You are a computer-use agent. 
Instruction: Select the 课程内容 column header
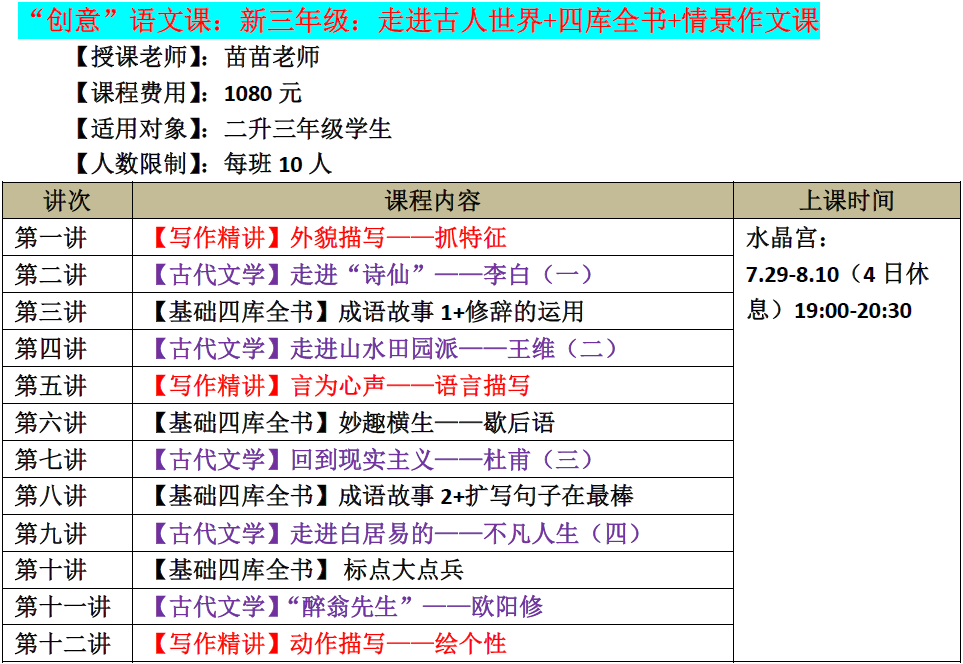point(432,201)
